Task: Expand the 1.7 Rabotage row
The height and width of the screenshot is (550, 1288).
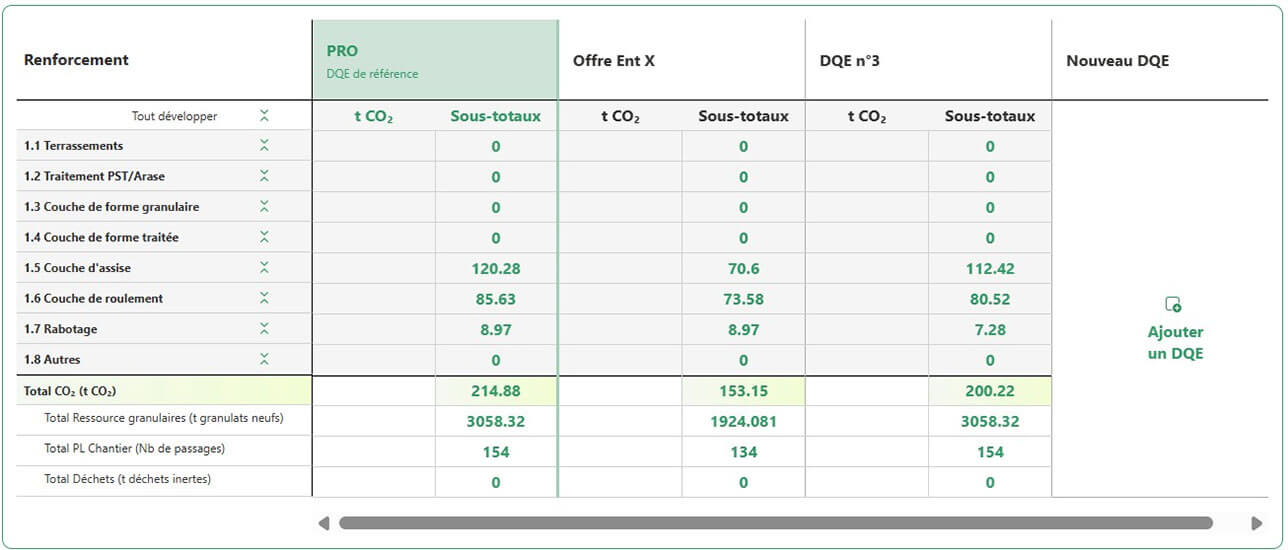Action: (x=264, y=329)
